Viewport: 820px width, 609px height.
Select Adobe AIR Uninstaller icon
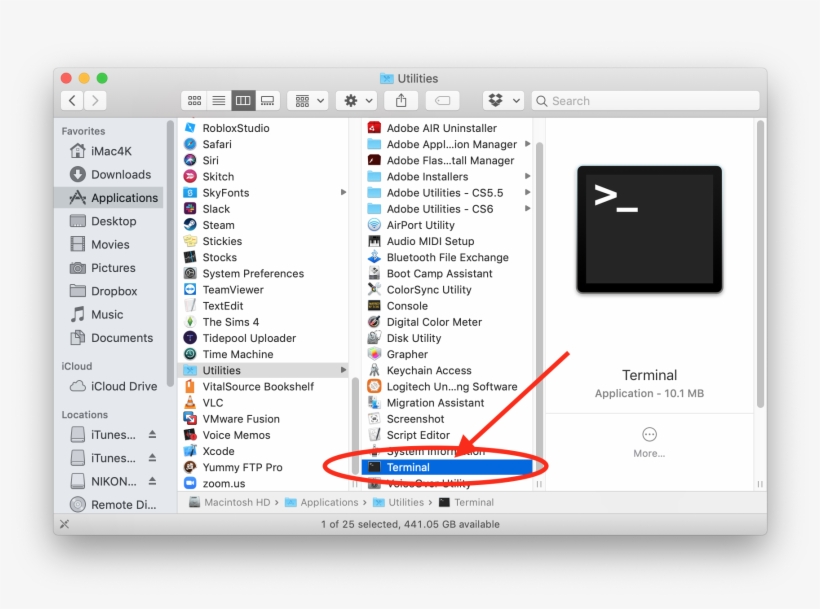(374, 128)
